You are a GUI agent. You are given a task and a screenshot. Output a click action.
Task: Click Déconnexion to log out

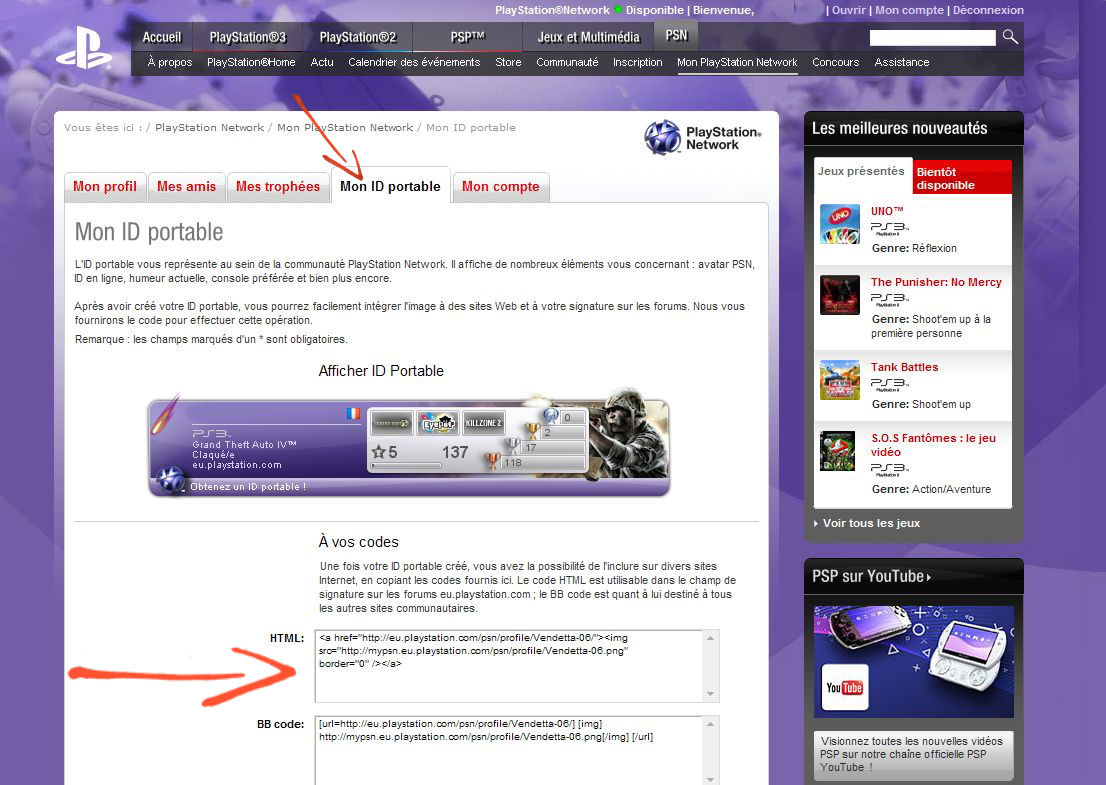pos(988,10)
